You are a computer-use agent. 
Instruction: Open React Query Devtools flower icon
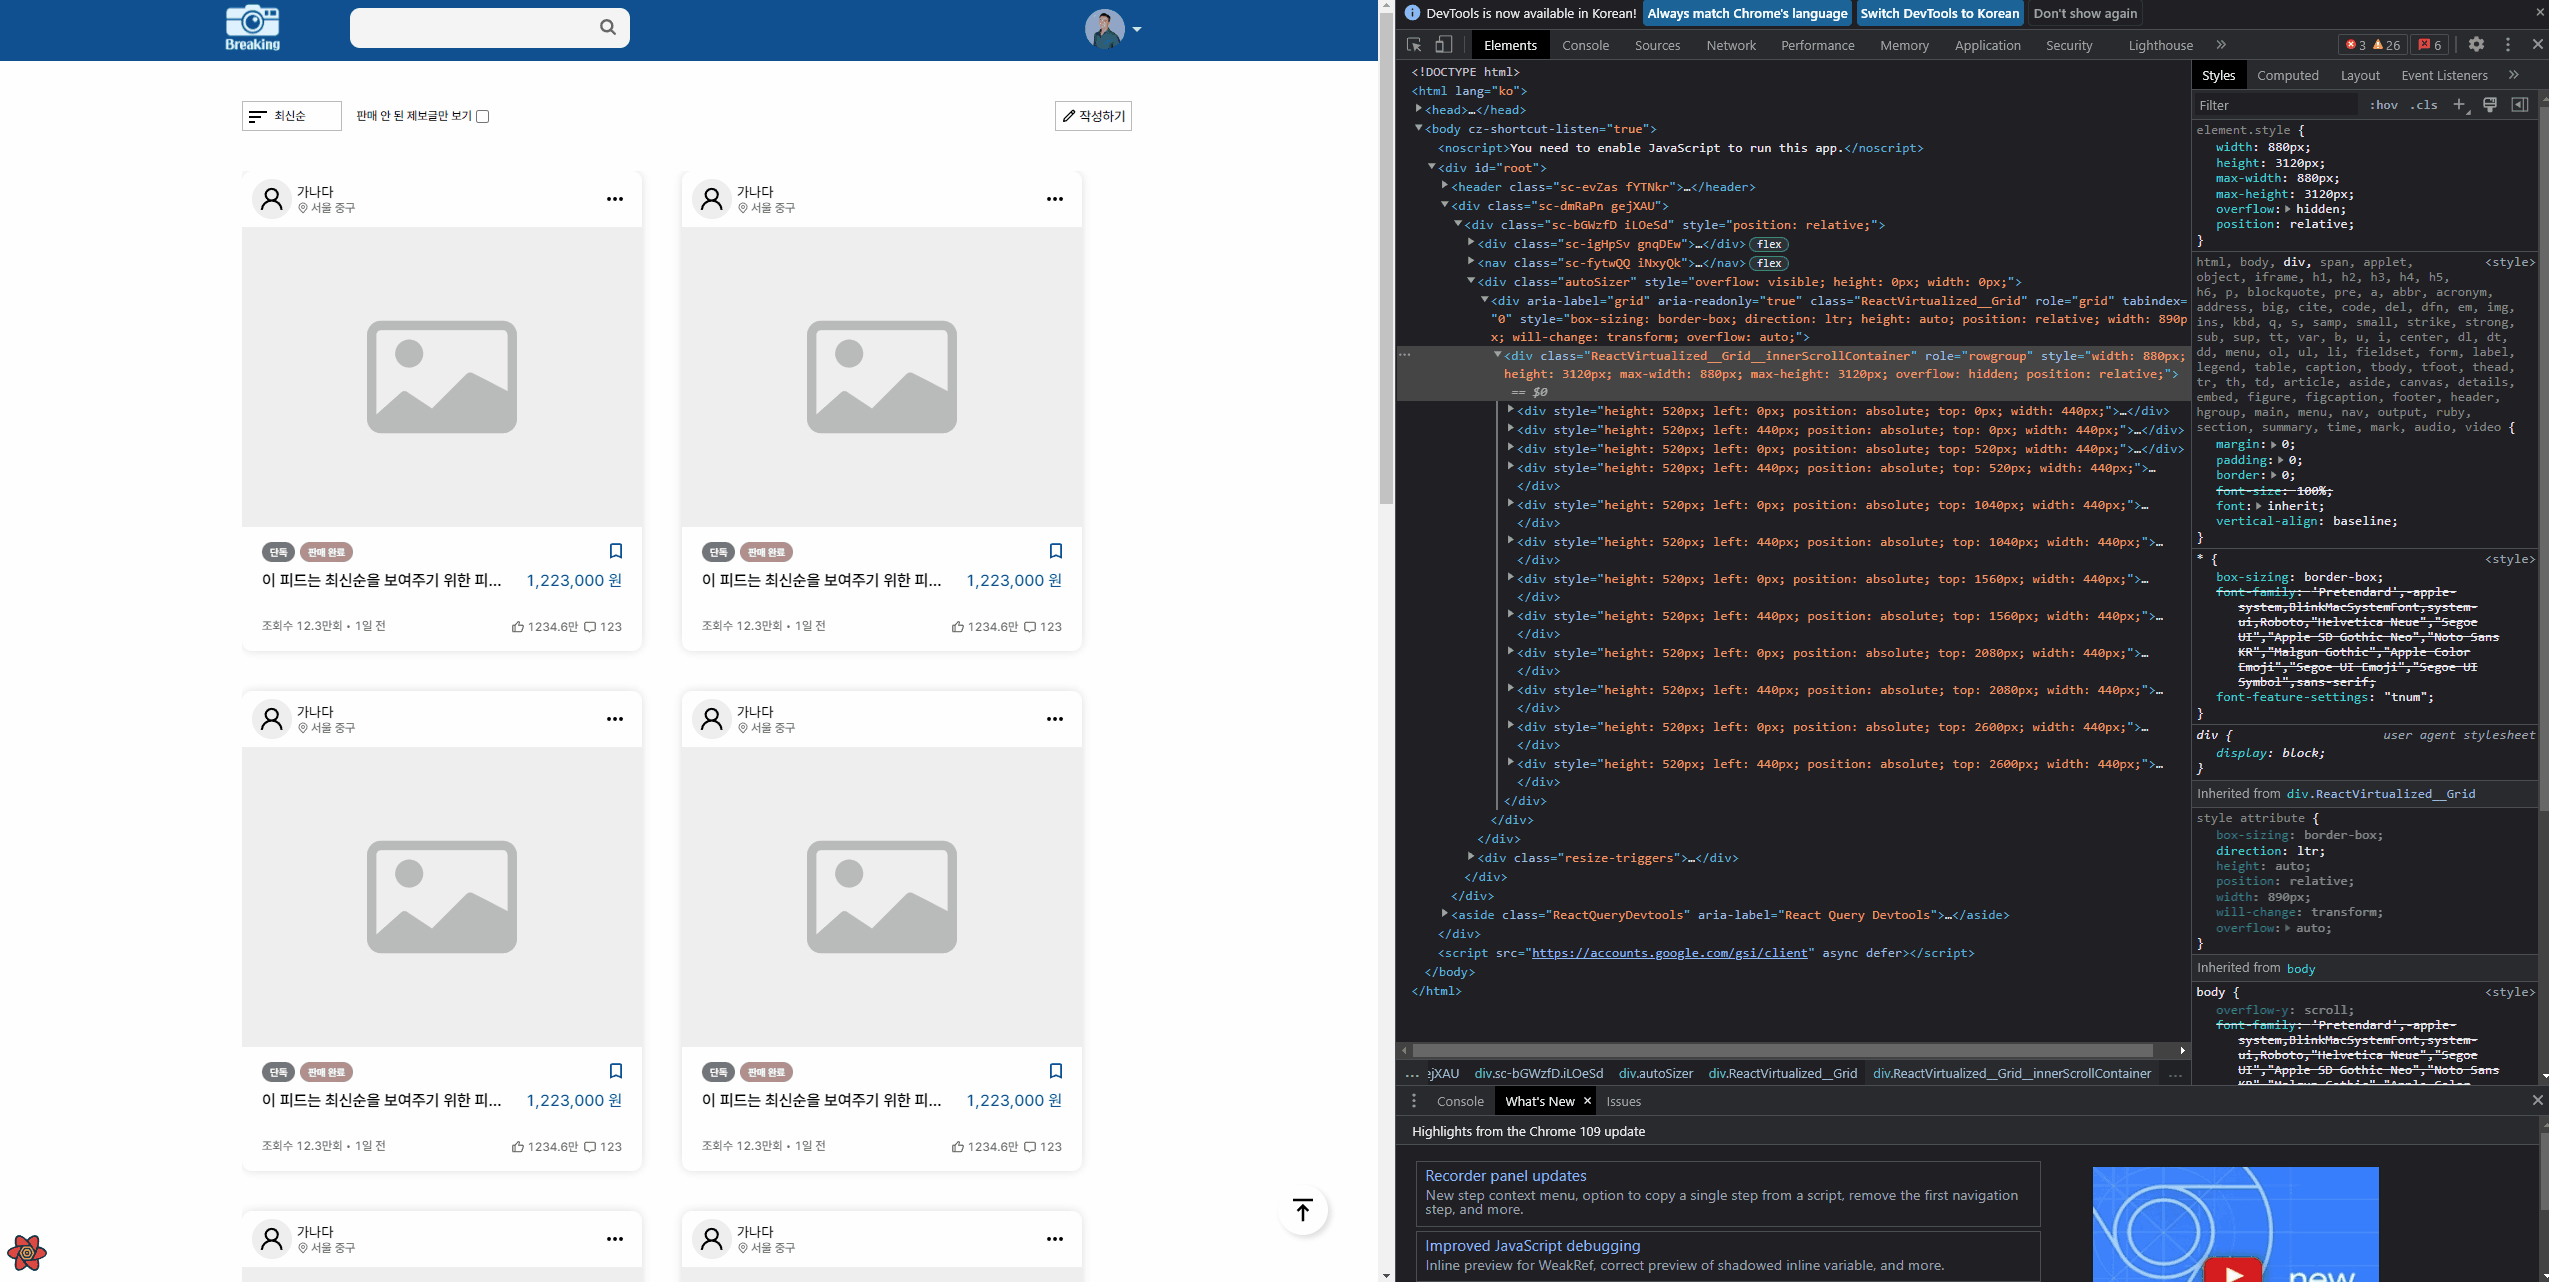tap(27, 1252)
